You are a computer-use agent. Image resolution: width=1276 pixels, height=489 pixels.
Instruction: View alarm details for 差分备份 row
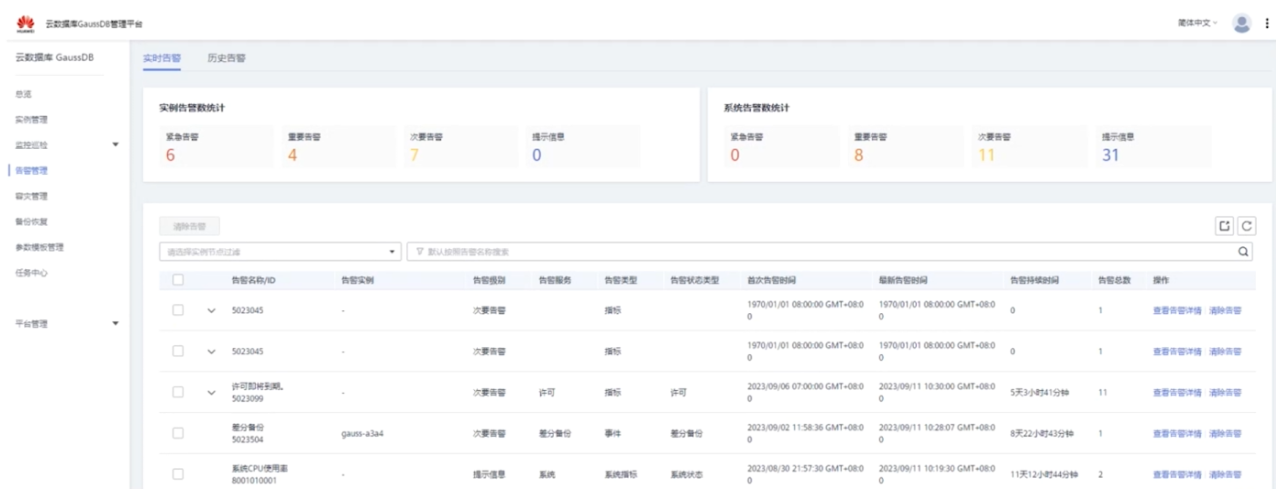[1178, 433]
